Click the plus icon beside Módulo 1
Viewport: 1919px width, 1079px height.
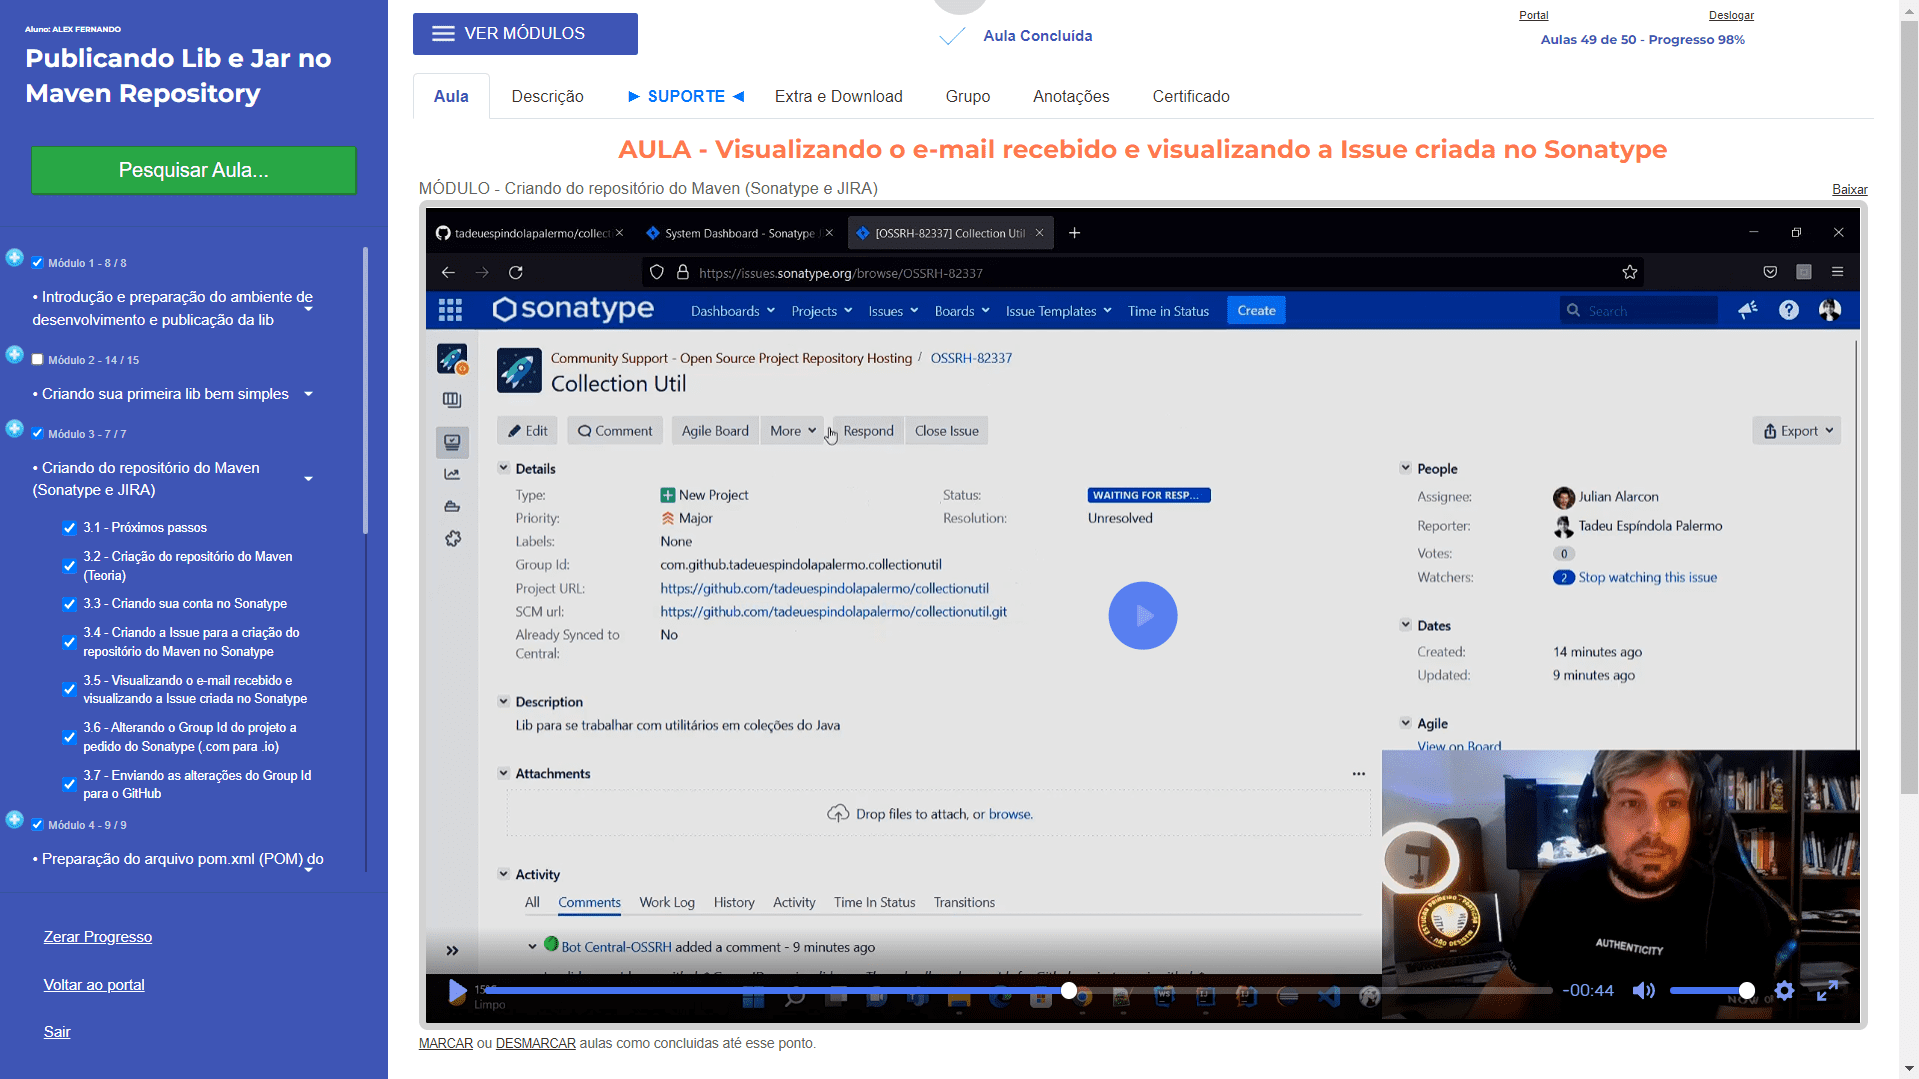(15, 257)
